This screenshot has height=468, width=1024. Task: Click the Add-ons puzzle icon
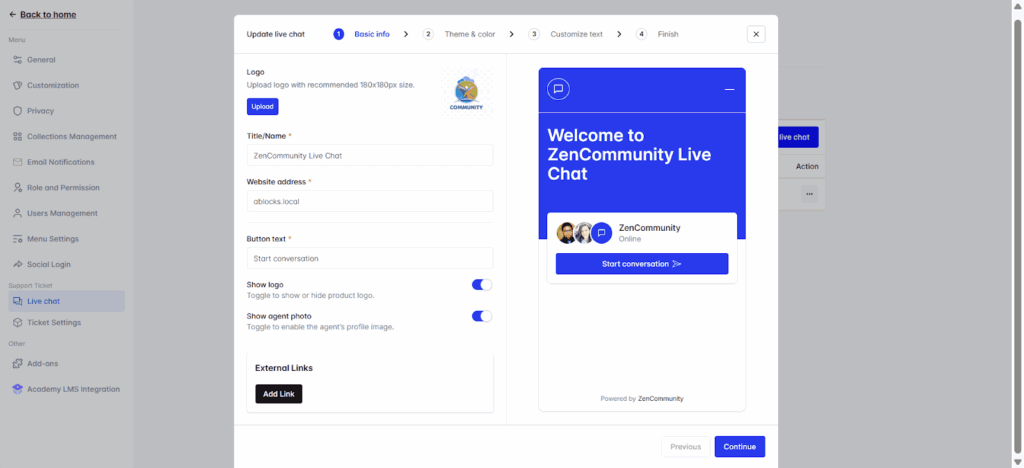pos(18,364)
